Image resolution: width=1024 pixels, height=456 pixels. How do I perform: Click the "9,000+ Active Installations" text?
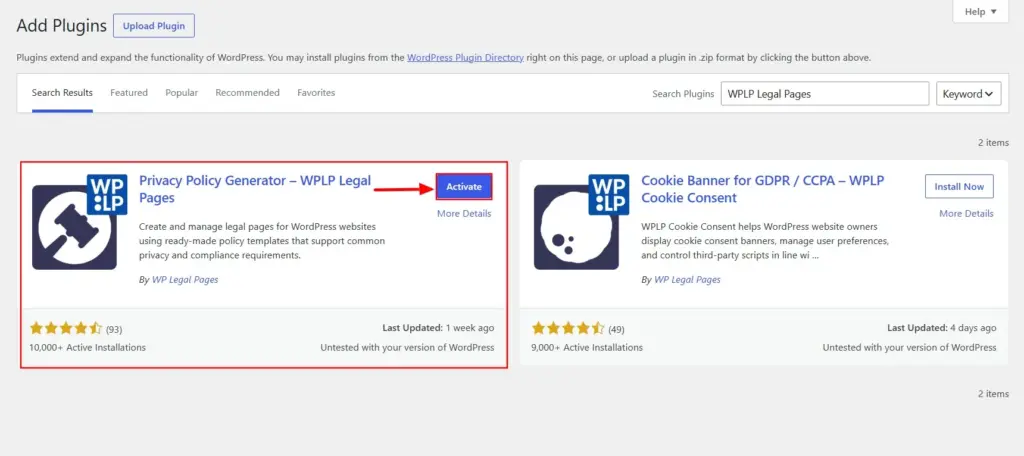tap(587, 348)
